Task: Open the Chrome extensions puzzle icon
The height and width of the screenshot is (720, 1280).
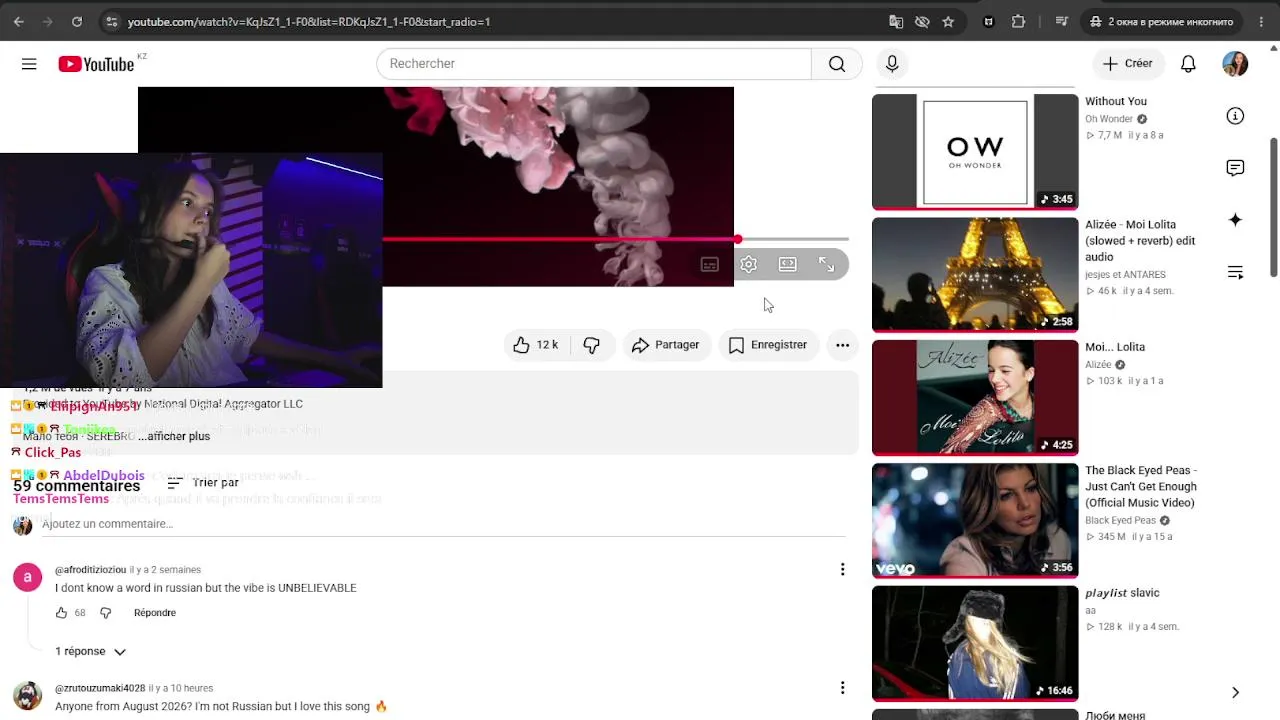Action: click(1019, 21)
